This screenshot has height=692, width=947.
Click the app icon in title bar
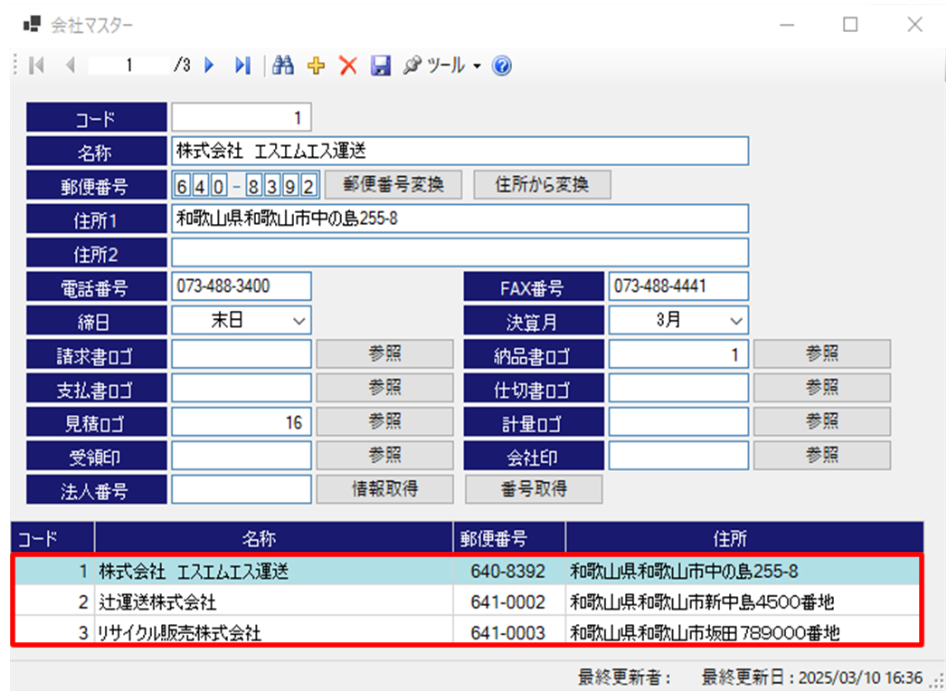(x=32, y=24)
